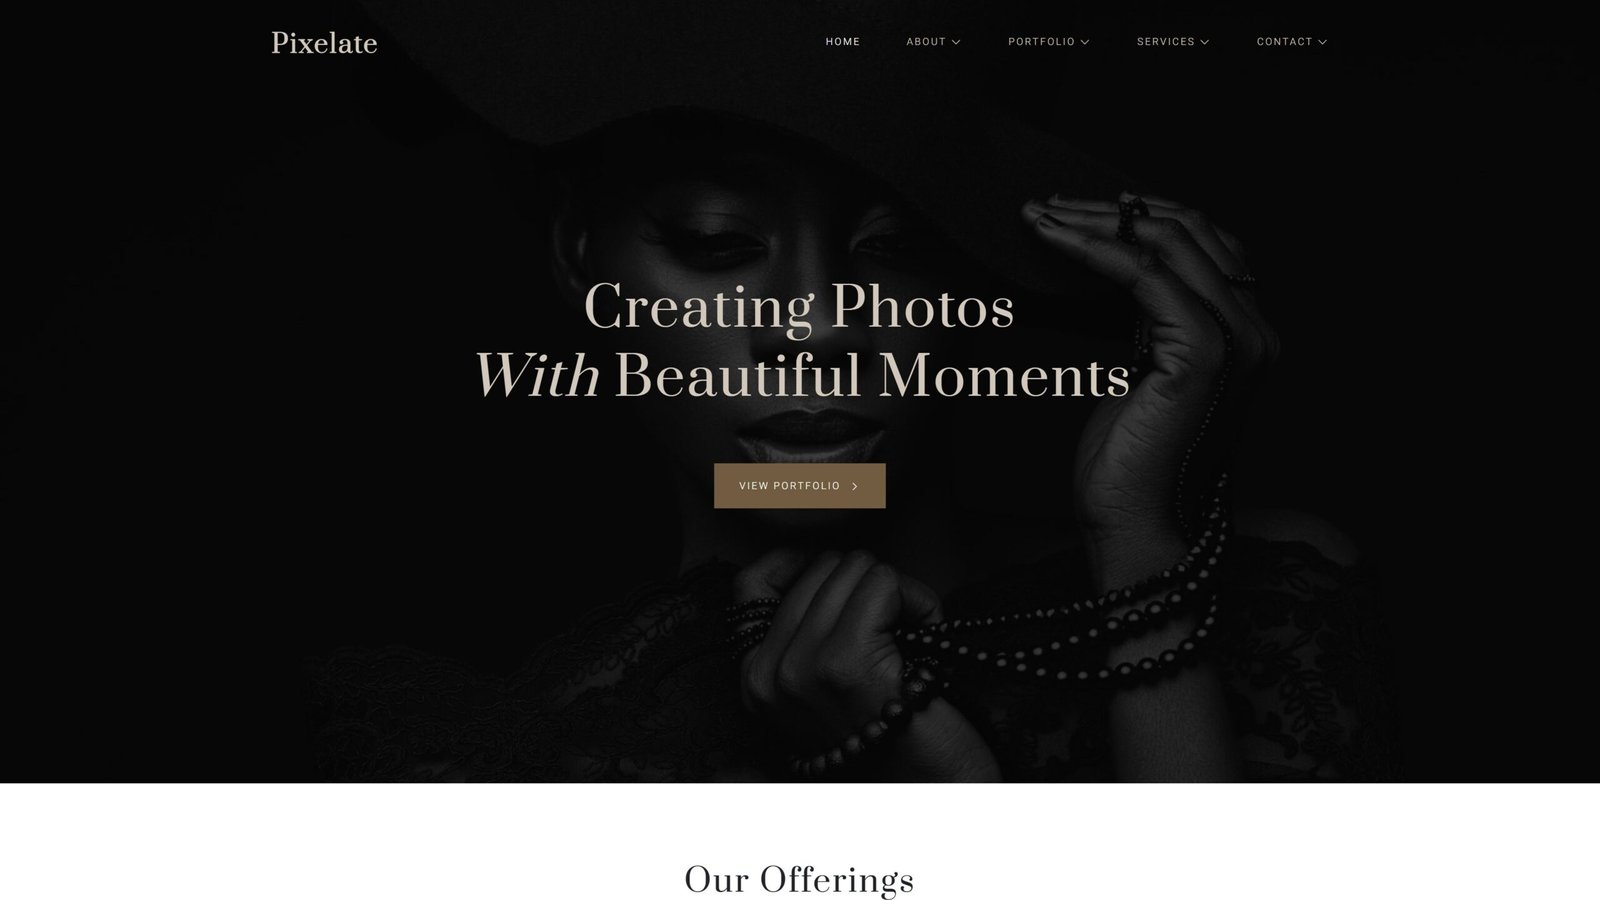This screenshot has width=1600, height=900.
Task: Expand the Contact dropdown chevron
Action: 1323,42
